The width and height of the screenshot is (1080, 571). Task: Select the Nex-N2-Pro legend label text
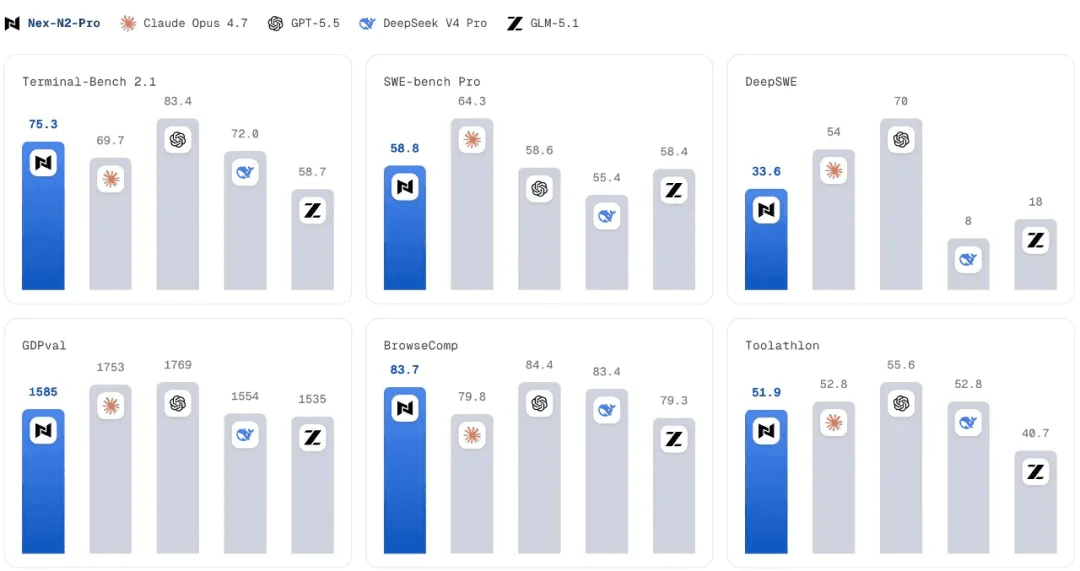(x=63, y=23)
